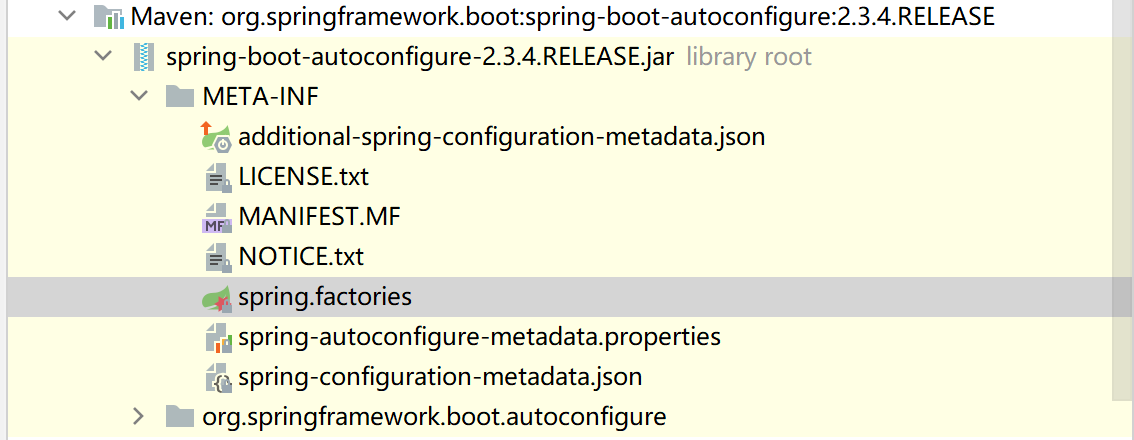The image size is (1134, 440).
Task: Collapse the META-INF folder
Action: coord(139,97)
